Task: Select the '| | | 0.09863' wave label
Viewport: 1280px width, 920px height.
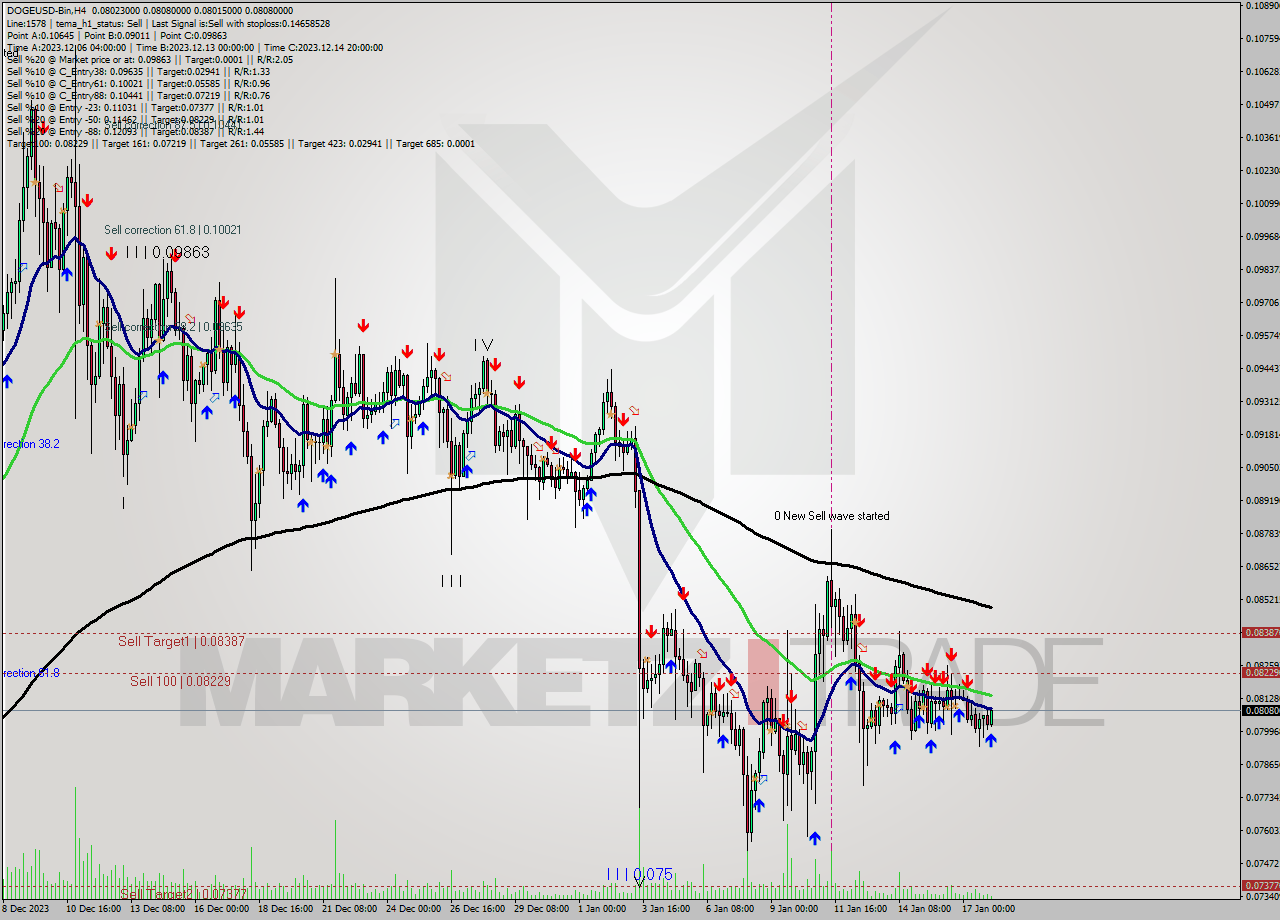Action: [x=168, y=252]
